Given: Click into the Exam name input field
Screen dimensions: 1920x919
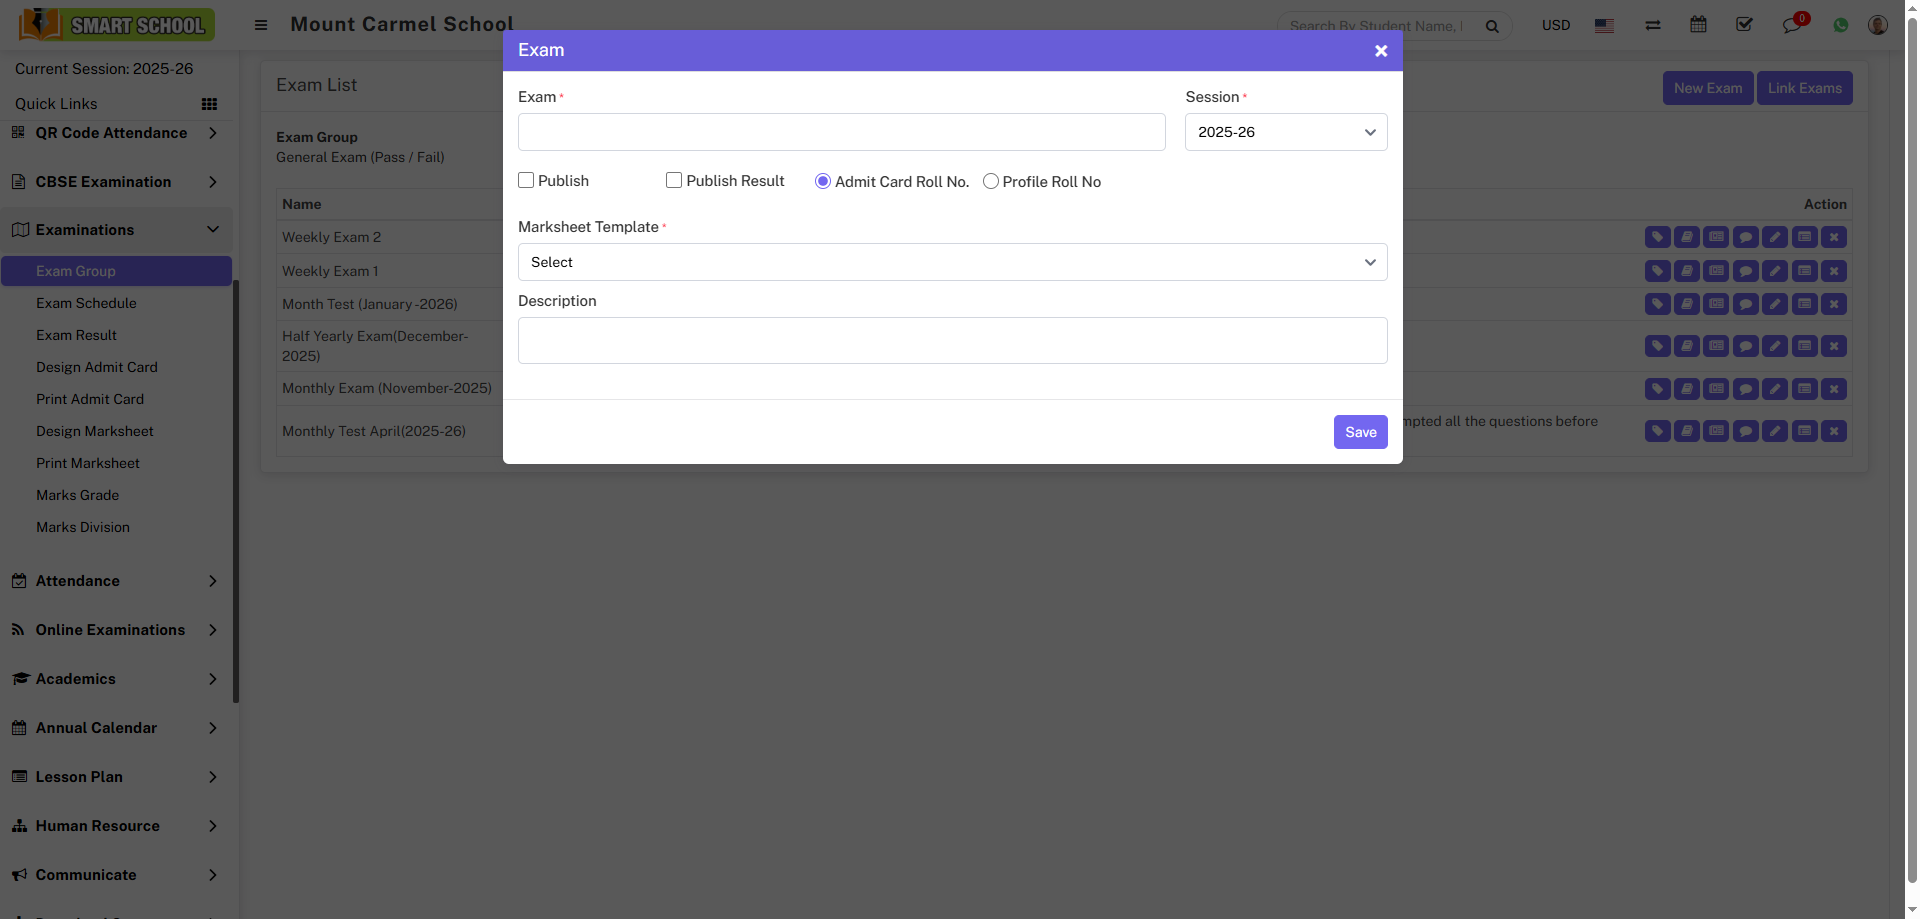Looking at the screenshot, I should click(841, 132).
